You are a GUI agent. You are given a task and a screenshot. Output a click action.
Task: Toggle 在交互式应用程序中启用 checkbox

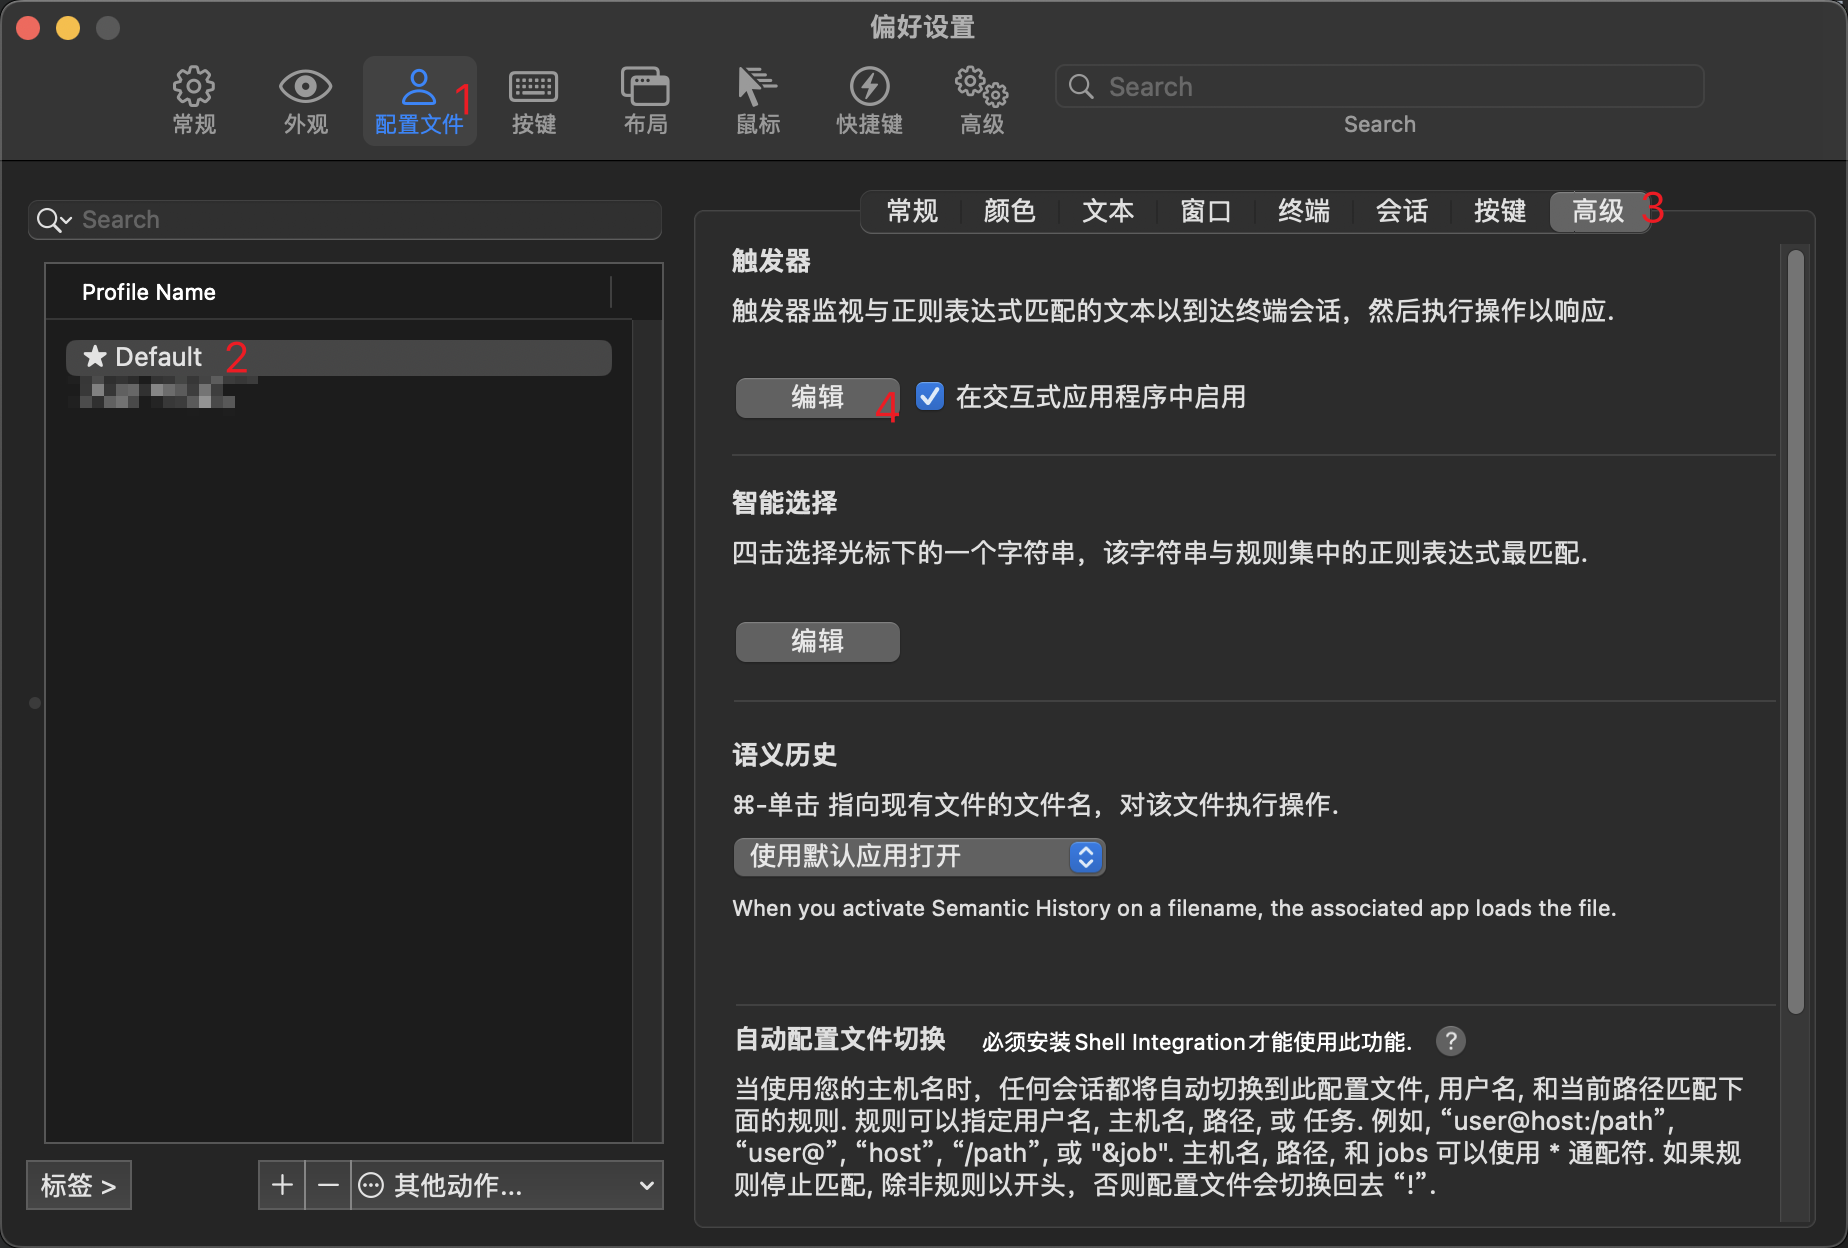[x=930, y=397]
